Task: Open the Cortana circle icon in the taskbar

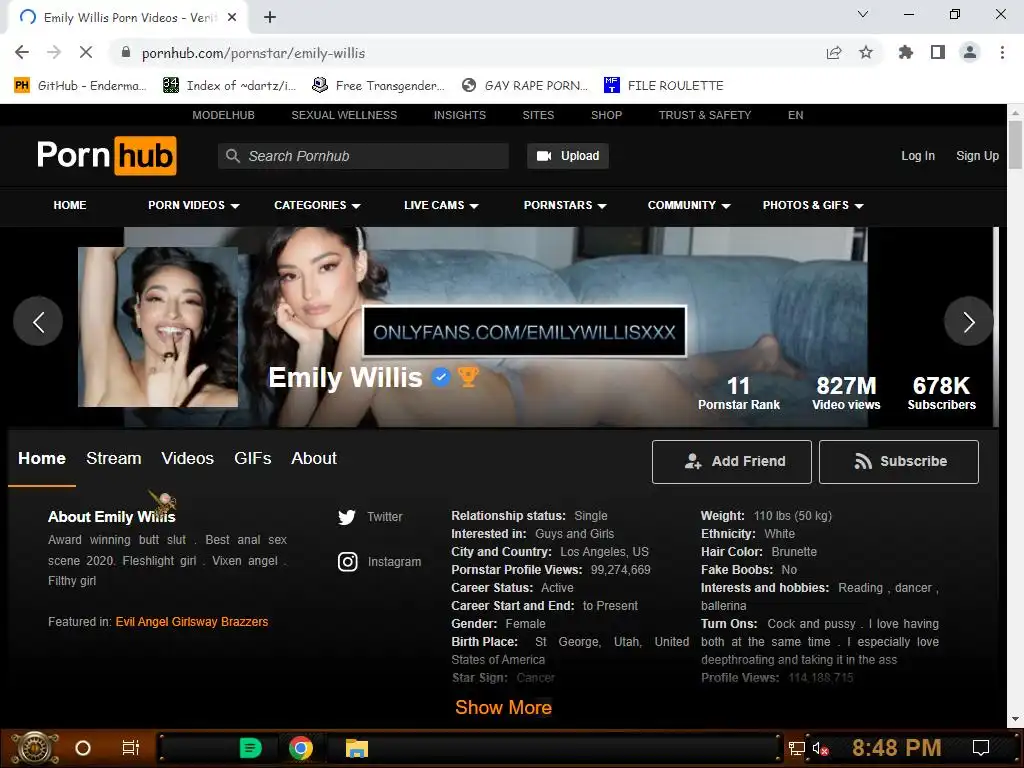Action: tap(83, 748)
